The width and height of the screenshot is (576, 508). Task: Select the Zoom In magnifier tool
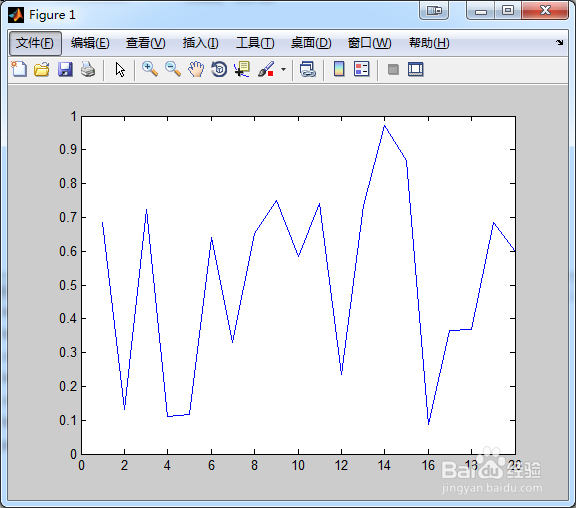click(x=150, y=69)
